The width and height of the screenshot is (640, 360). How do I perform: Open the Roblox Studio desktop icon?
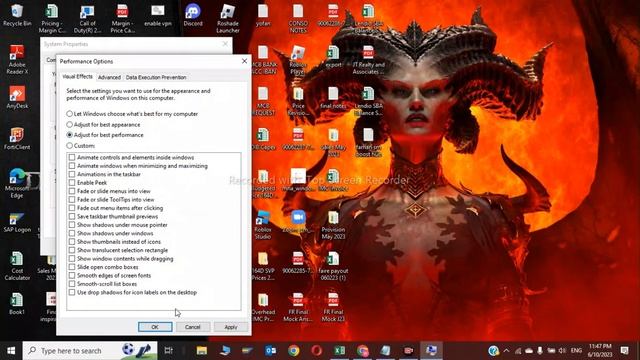tap(263, 225)
